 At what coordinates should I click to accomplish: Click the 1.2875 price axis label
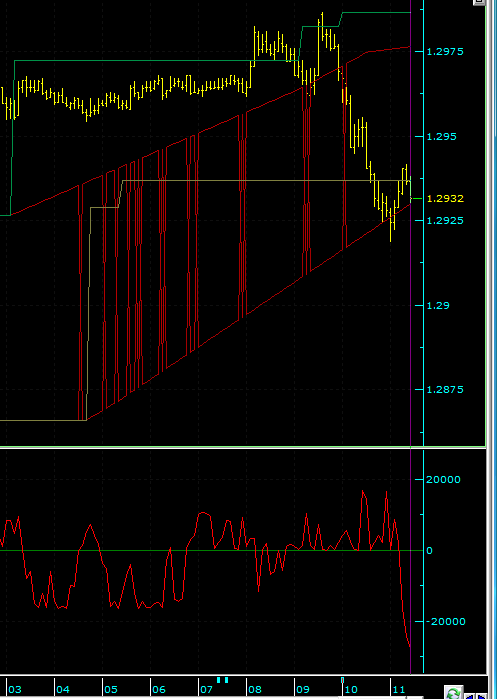(445, 390)
